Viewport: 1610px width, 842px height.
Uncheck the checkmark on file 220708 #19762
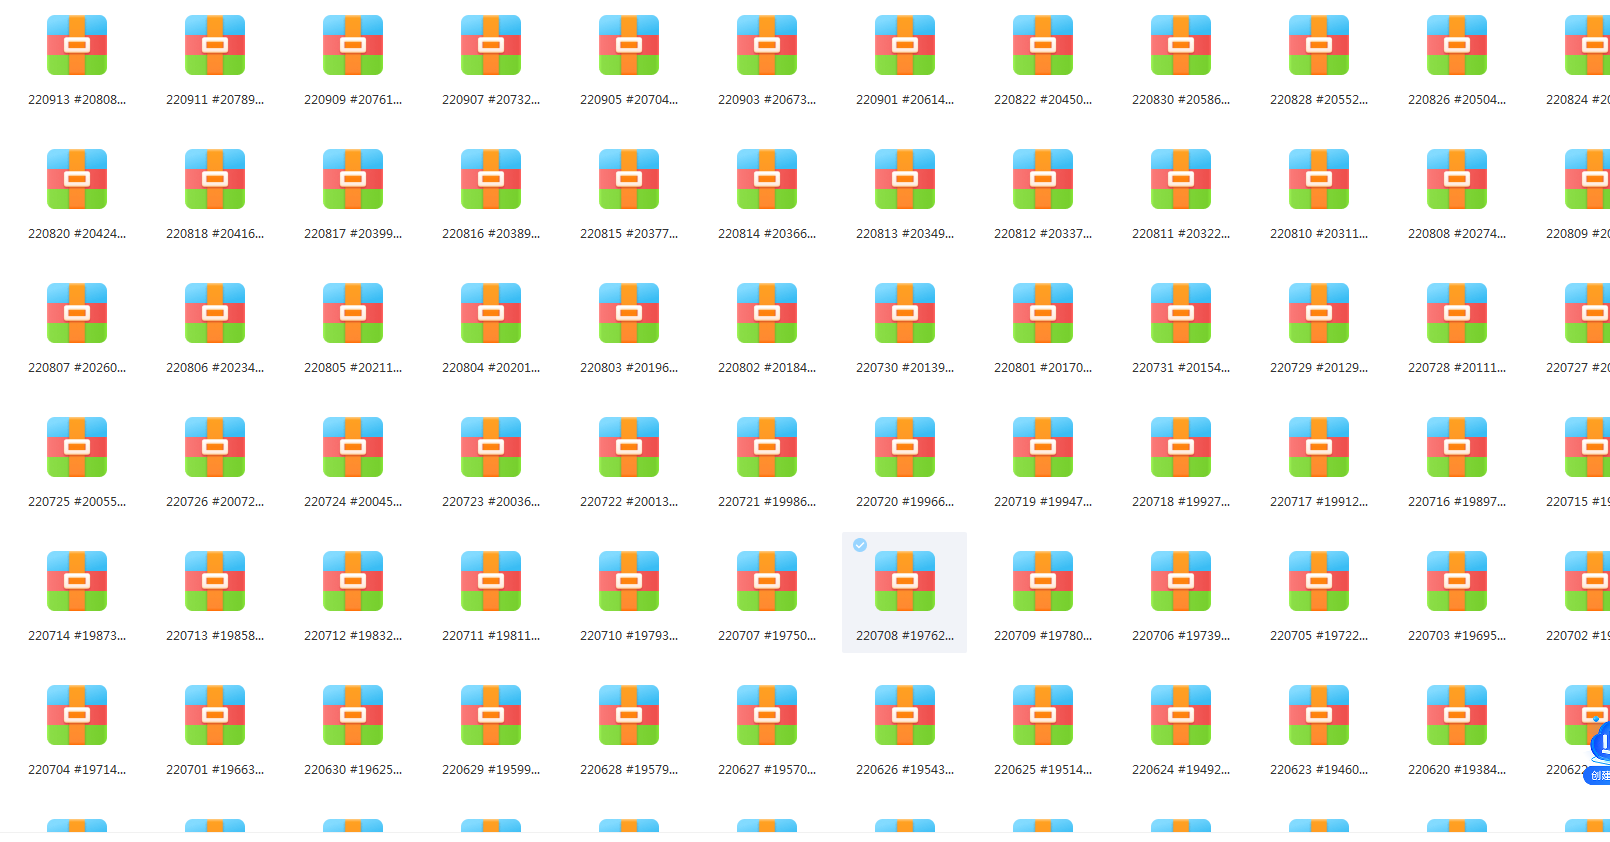(x=860, y=545)
